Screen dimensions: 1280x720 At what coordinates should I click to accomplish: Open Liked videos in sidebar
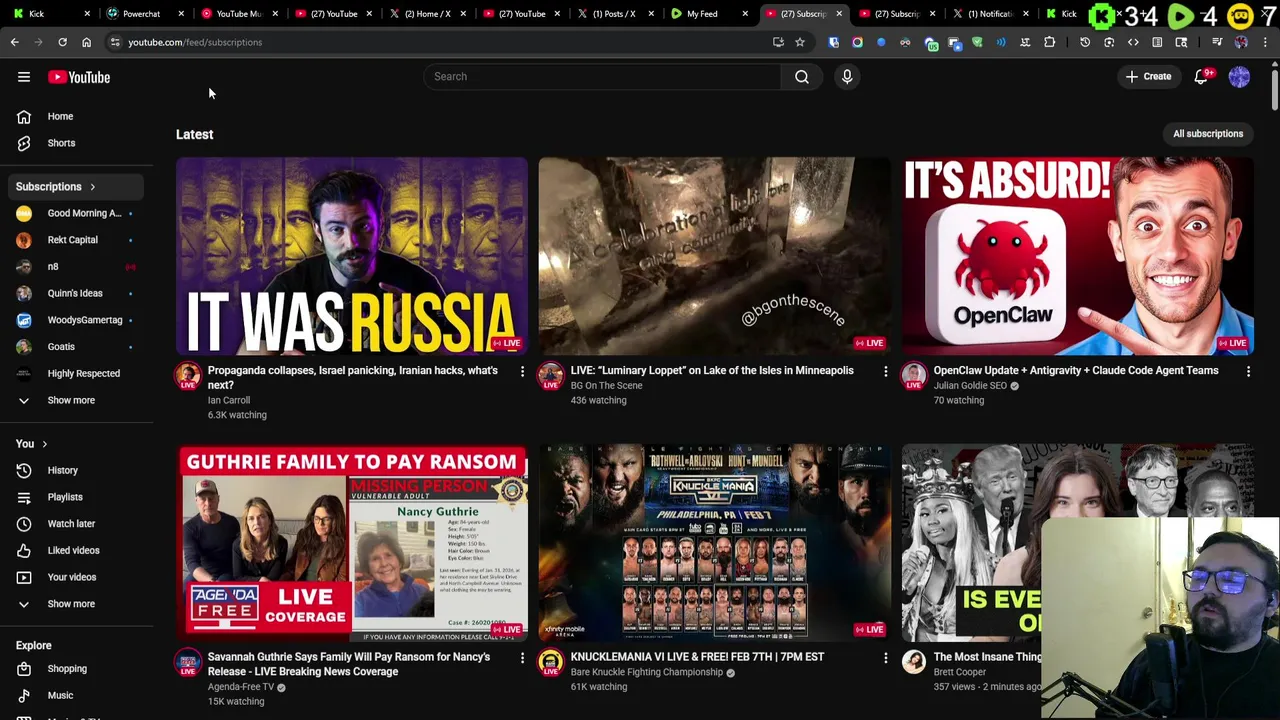click(76, 550)
